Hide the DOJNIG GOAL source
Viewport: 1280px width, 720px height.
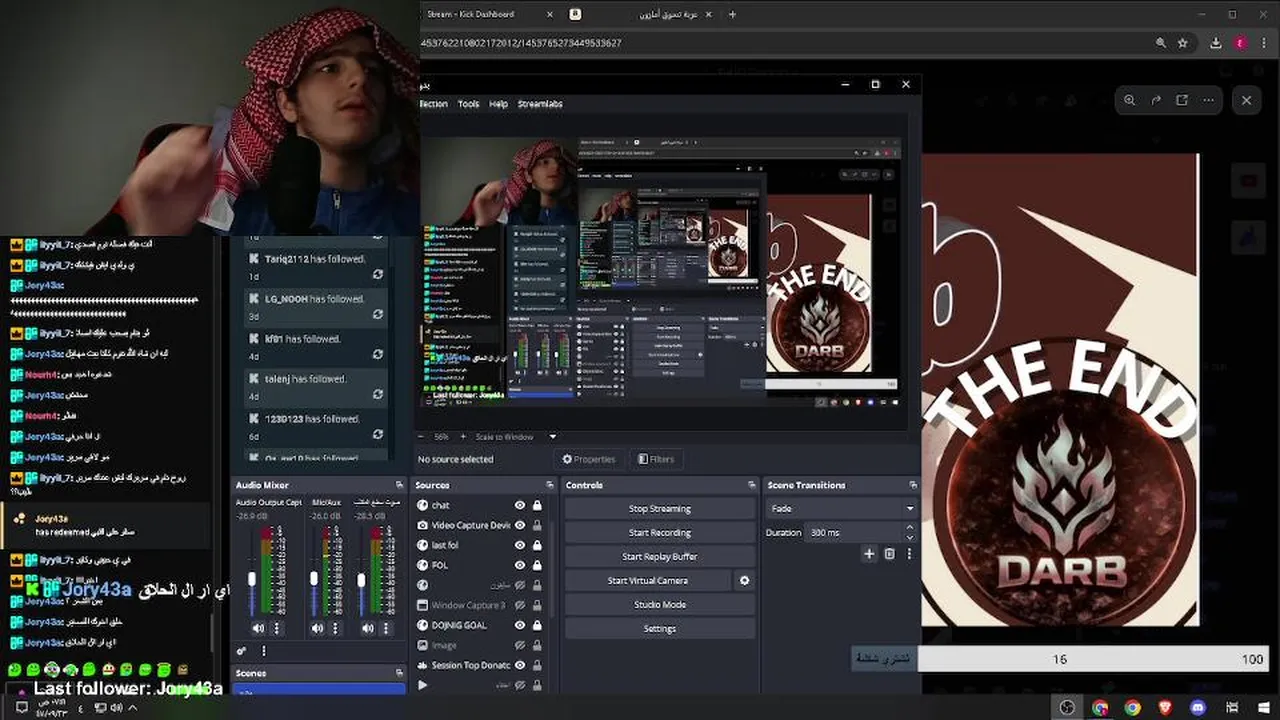click(x=520, y=625)
